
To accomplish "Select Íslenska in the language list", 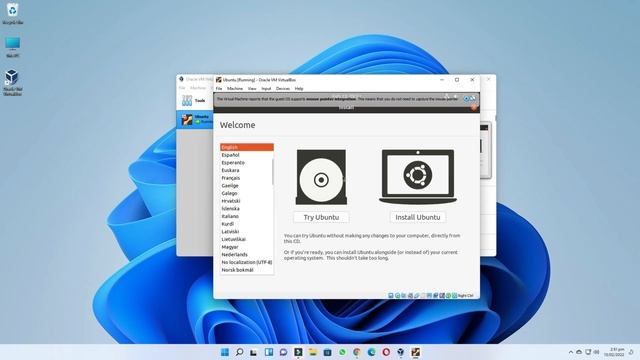I will pos(247,209).
